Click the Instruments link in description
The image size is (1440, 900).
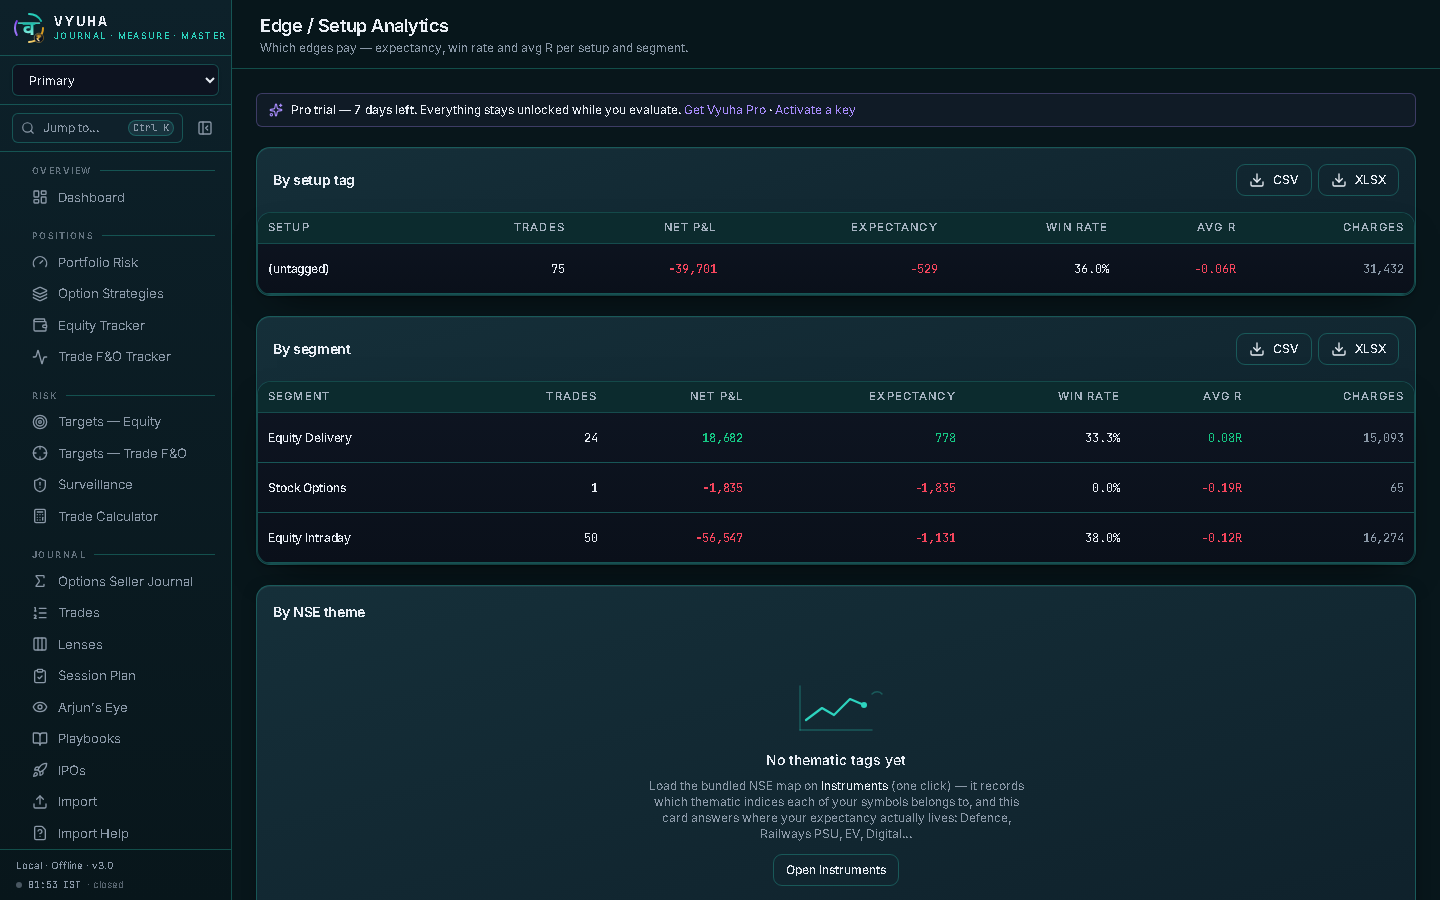[x=854, y=786]
